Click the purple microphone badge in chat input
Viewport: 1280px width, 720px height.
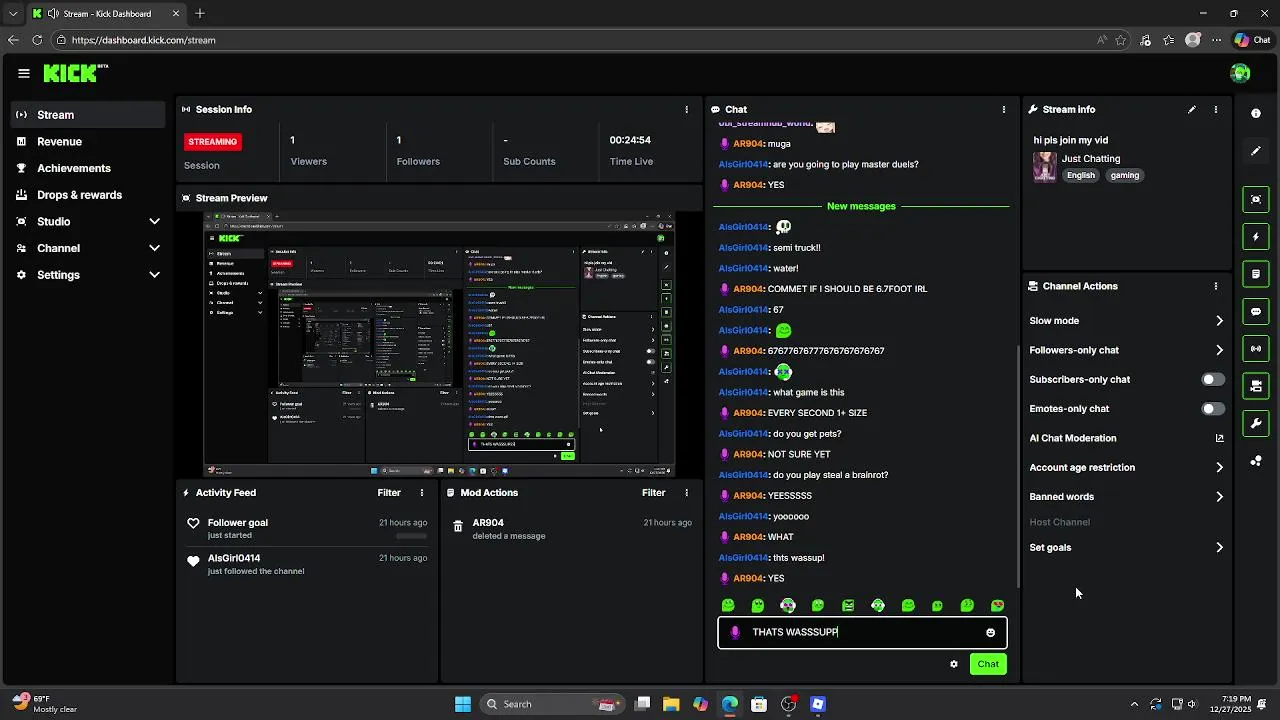736,632
